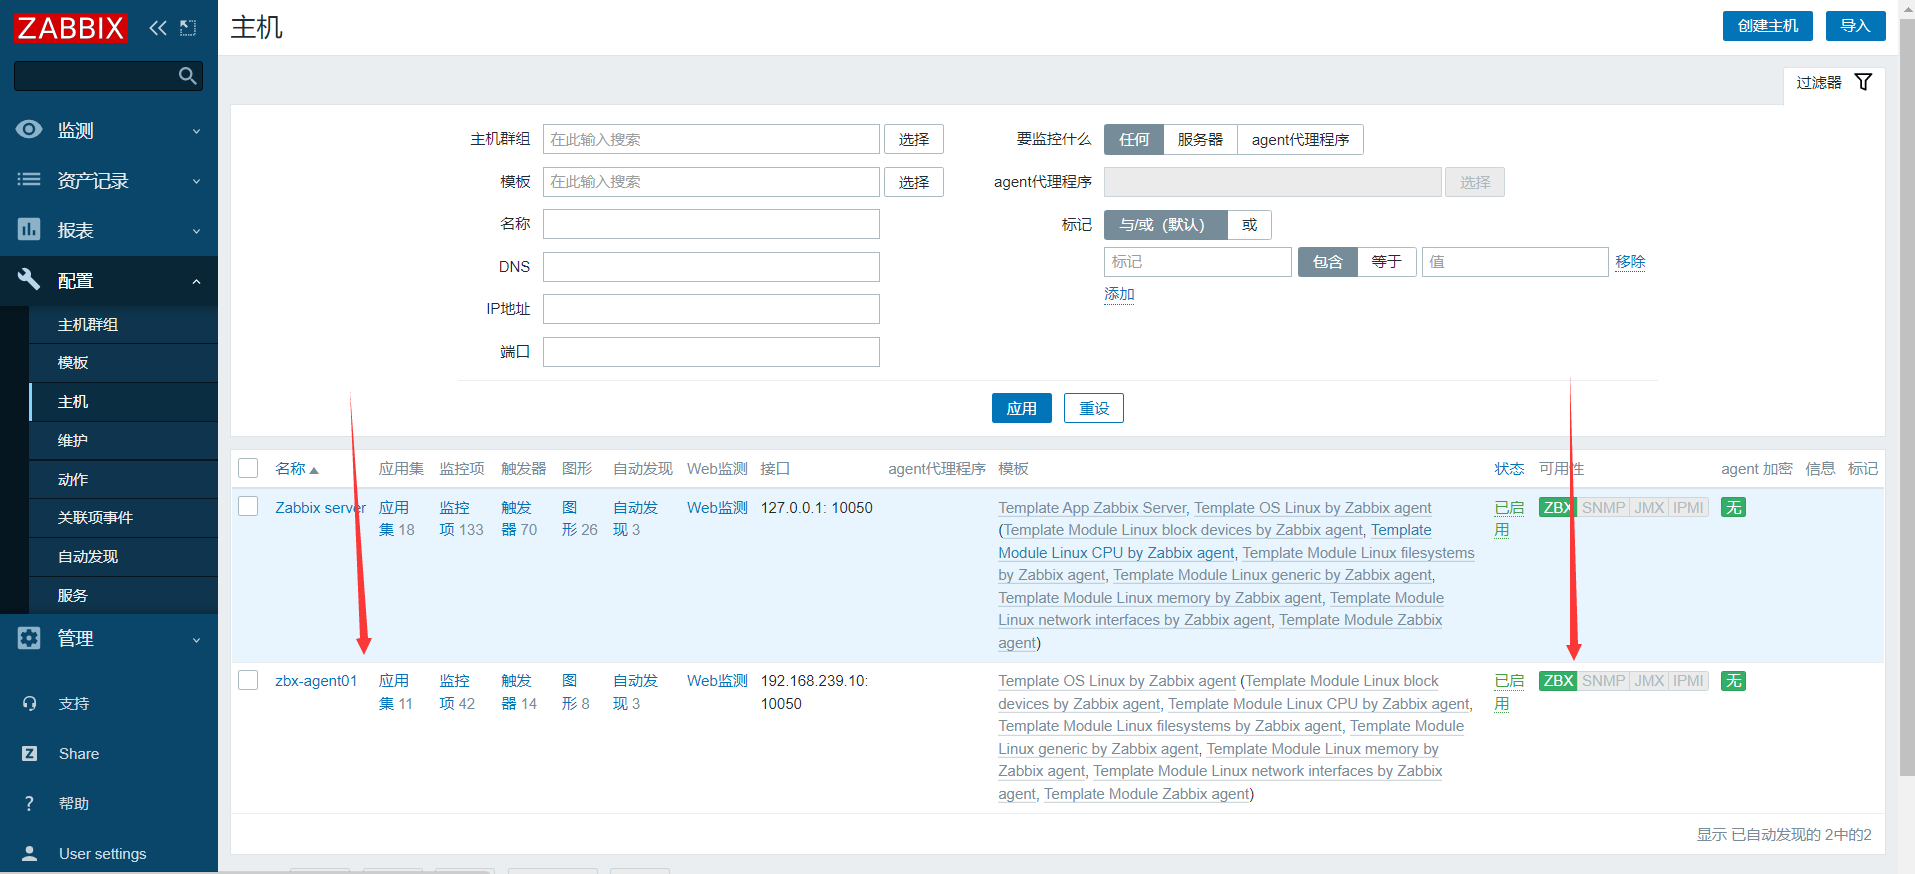The image size is (1915, 874).
Task: Open 主机 submenu item
Action: pyautogui.click(x=123, y=402)
